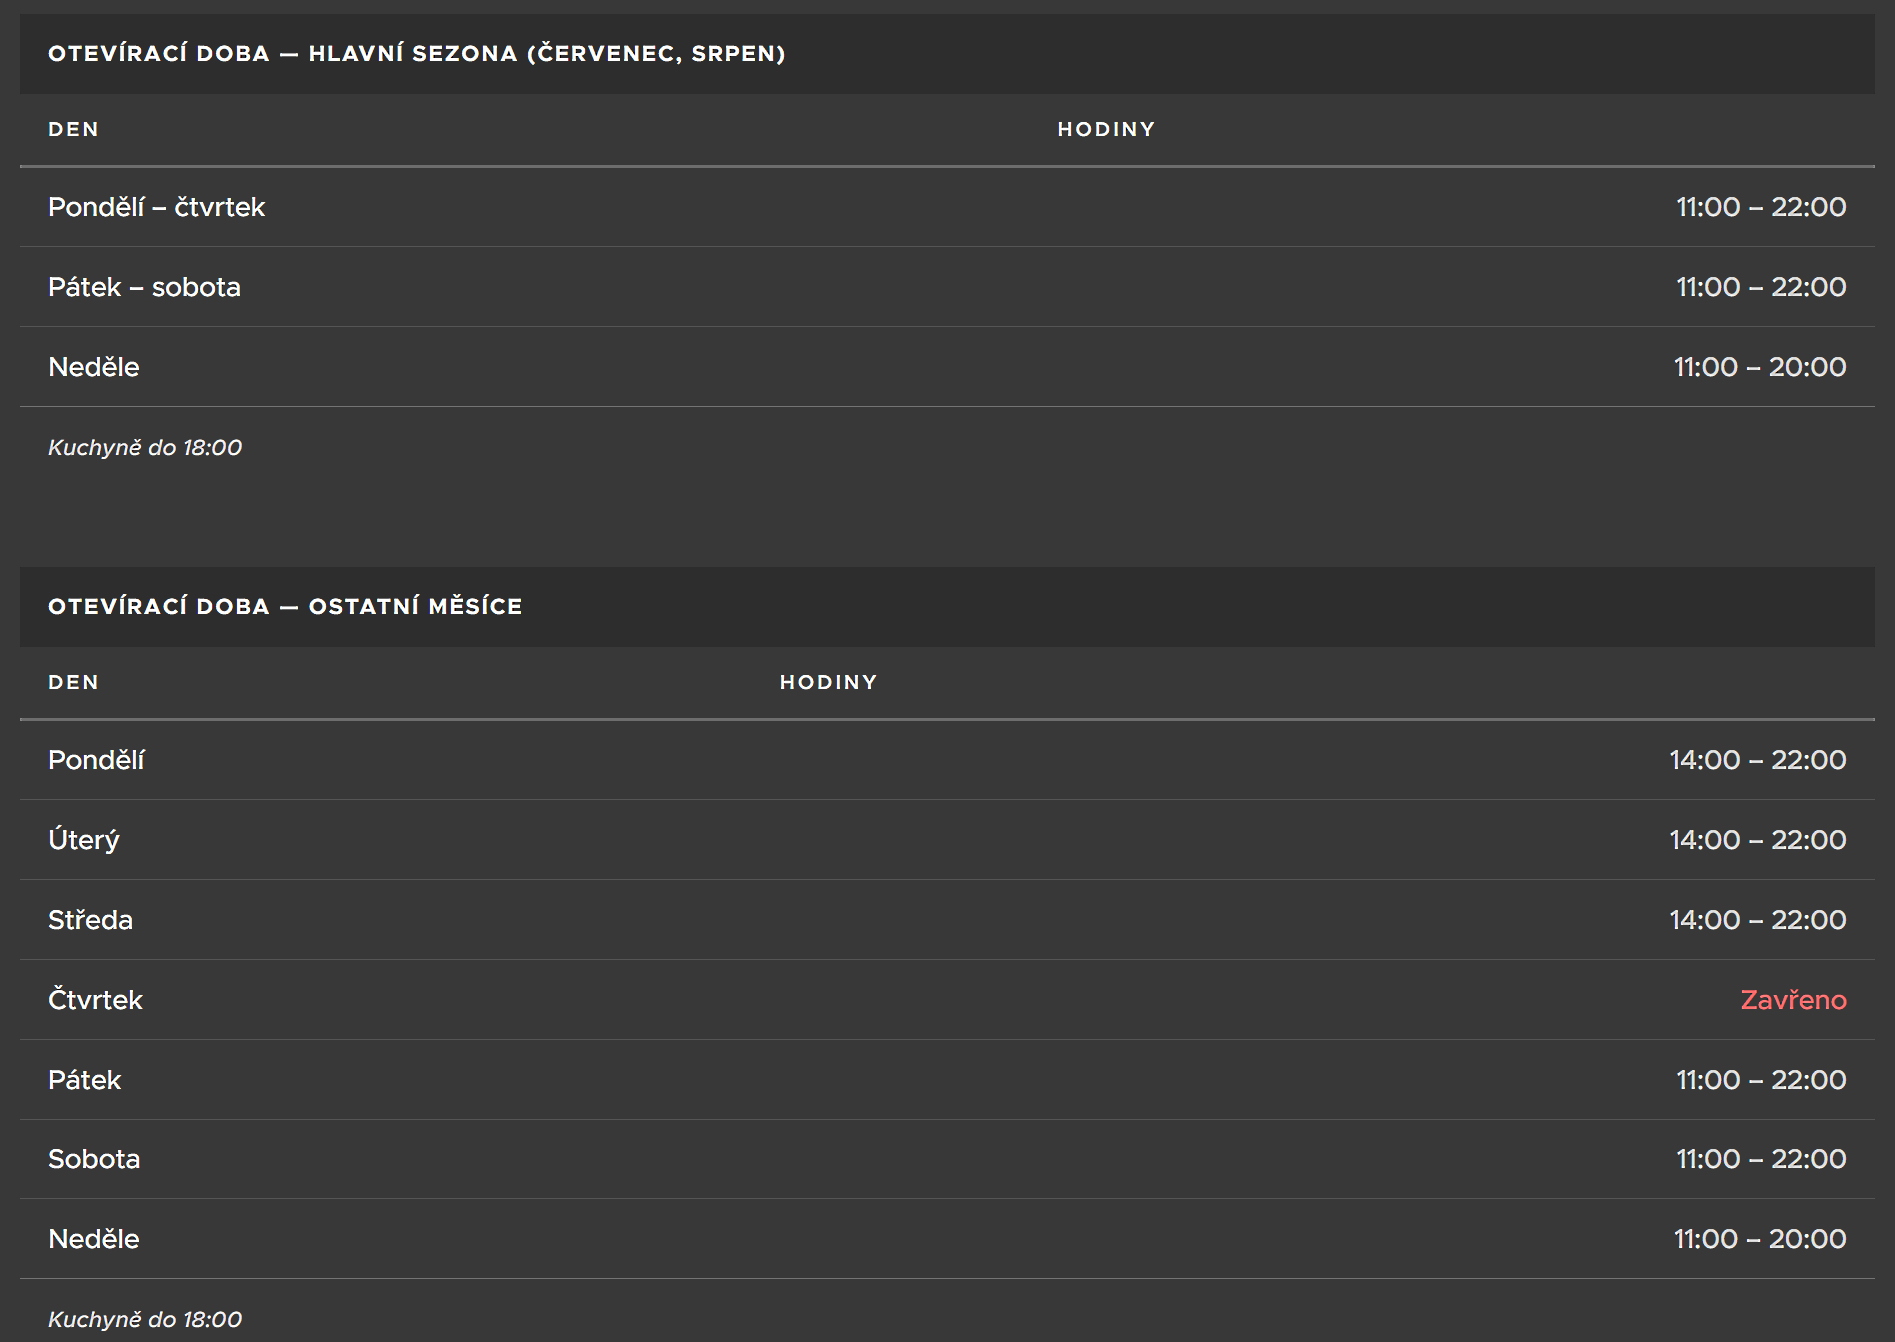Screen dimensions: 1895x1342
Task: Click the 'Ostatní měsíce' opening hours title
Action: coord(285,607)
